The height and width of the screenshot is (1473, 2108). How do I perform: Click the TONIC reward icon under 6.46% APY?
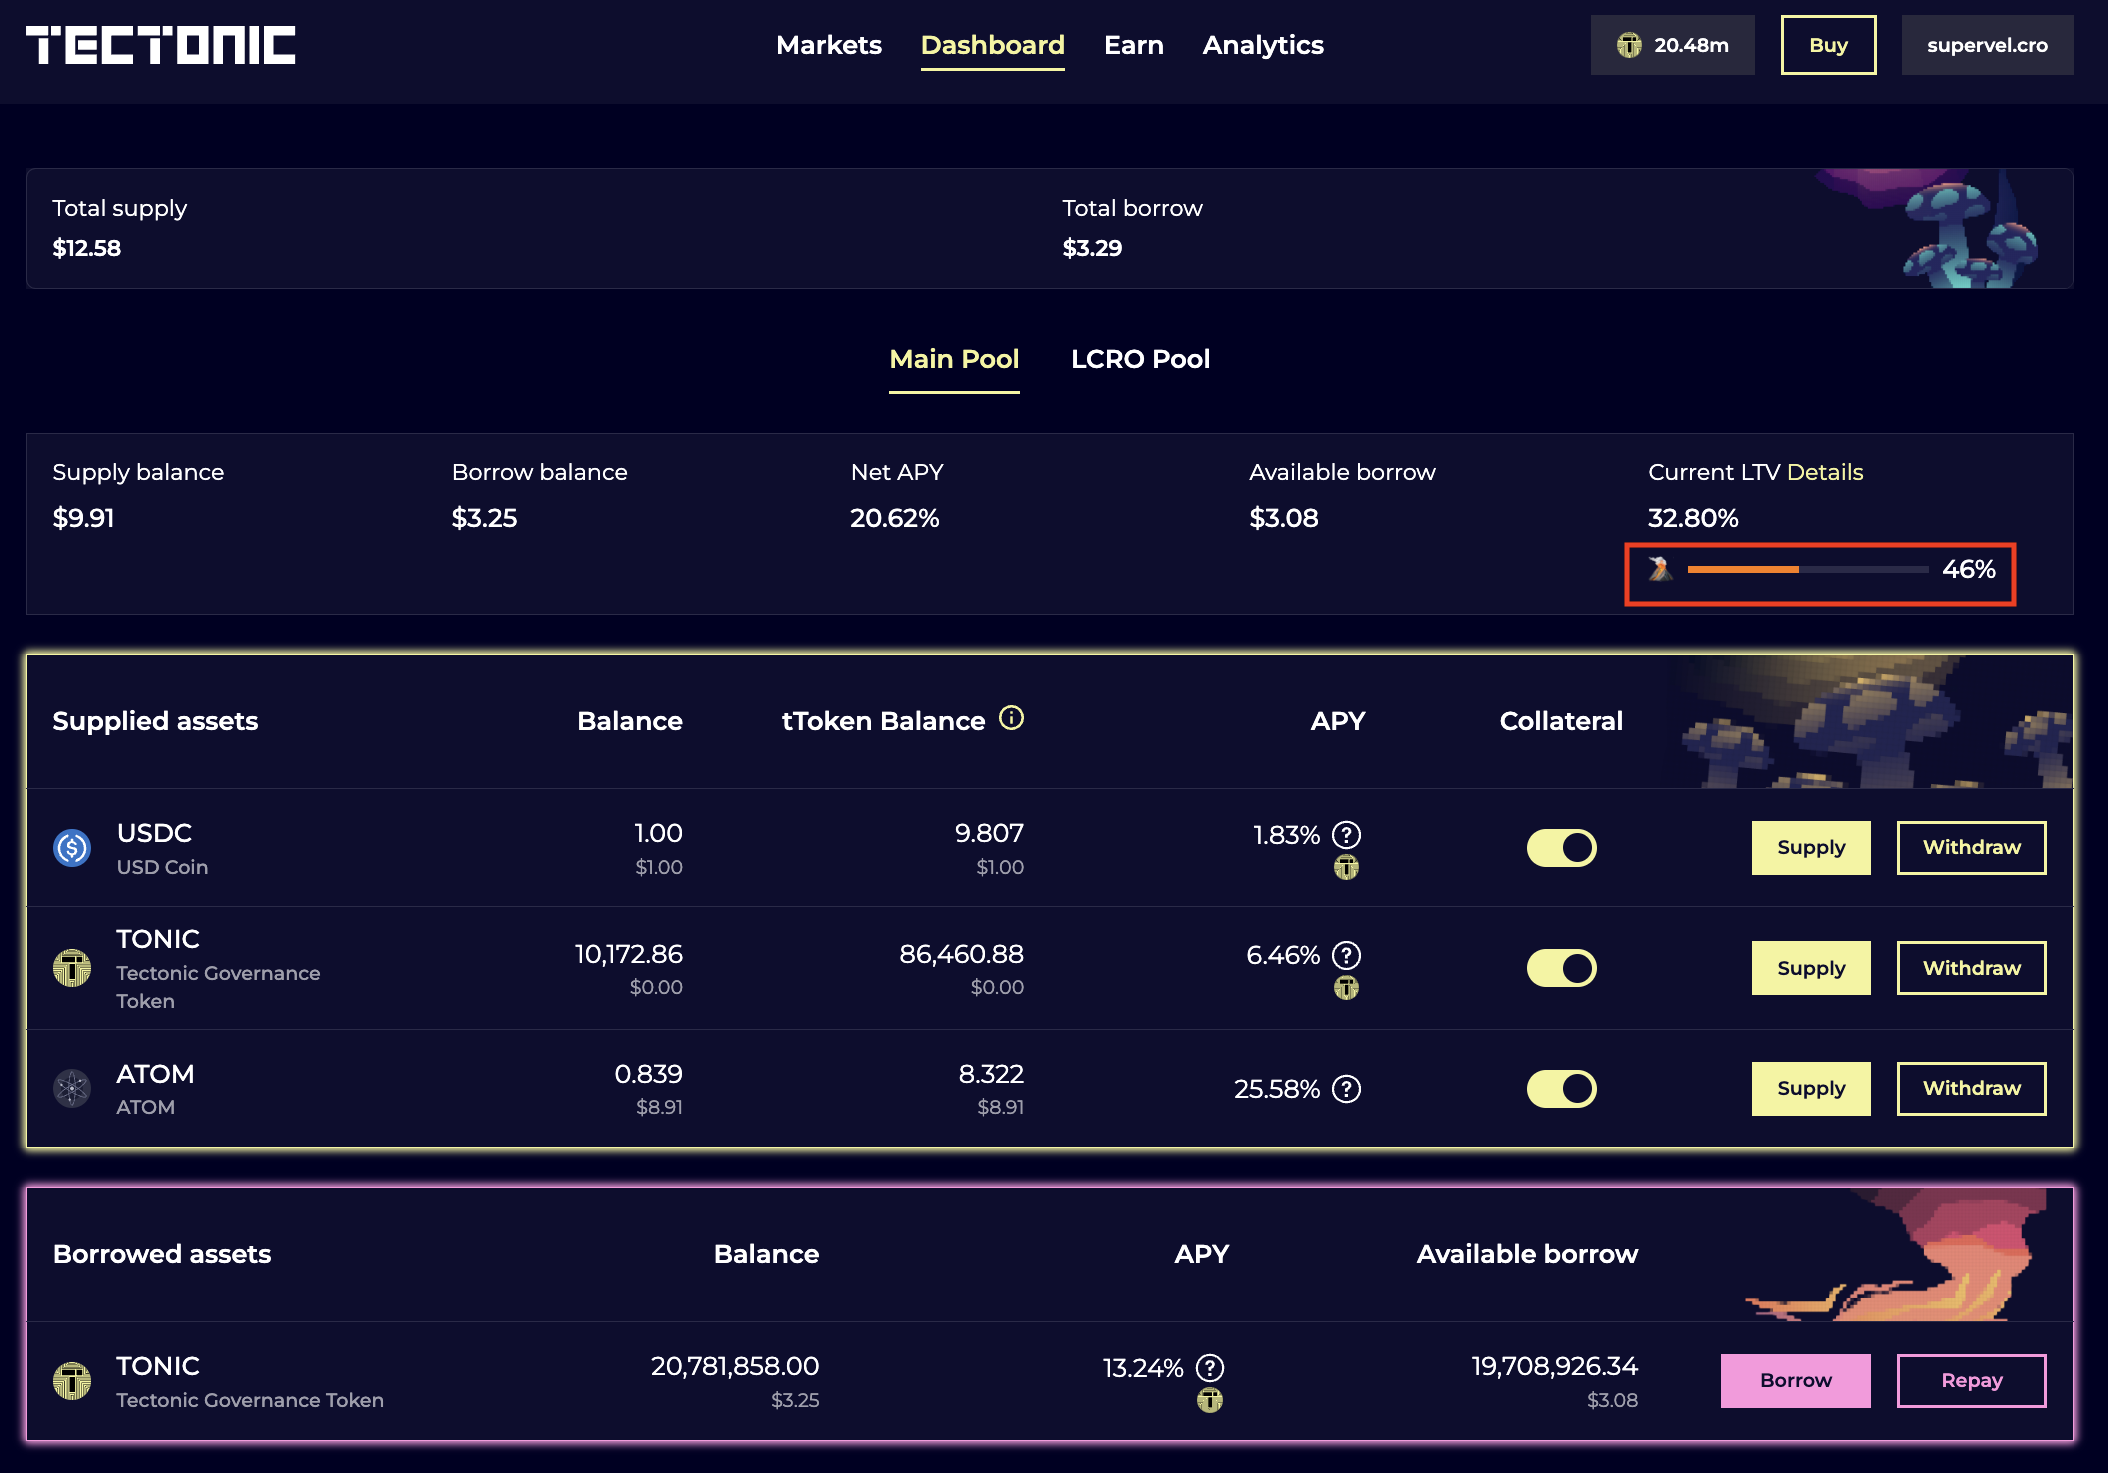1347,988
